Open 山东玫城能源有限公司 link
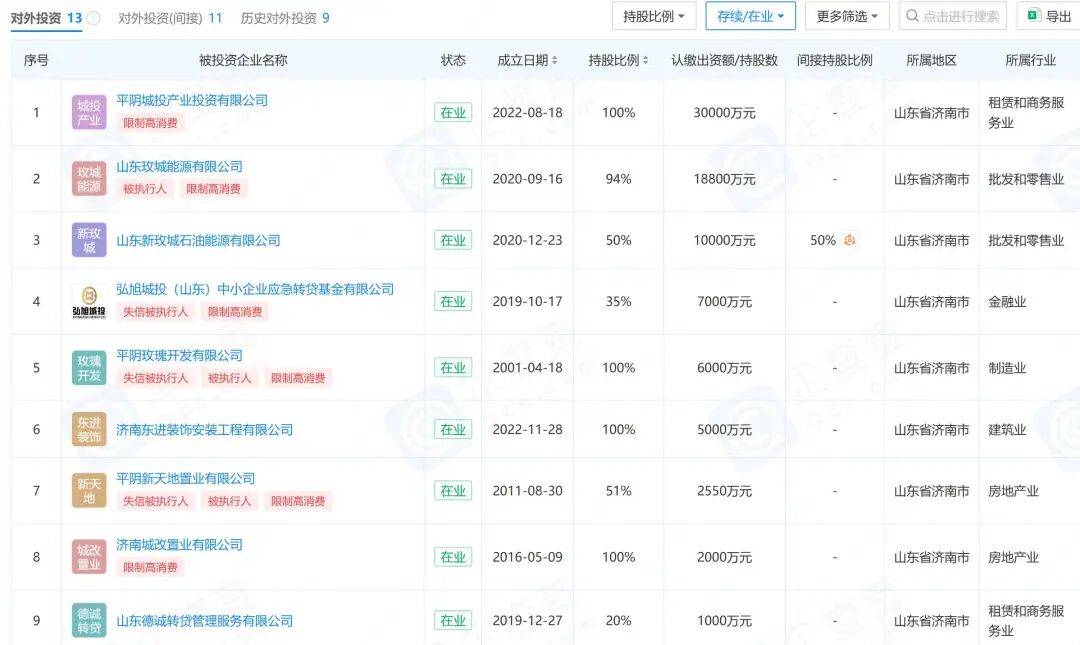Screen dimensions: 1080x645 pyautogui.click(x=179, y=167)
